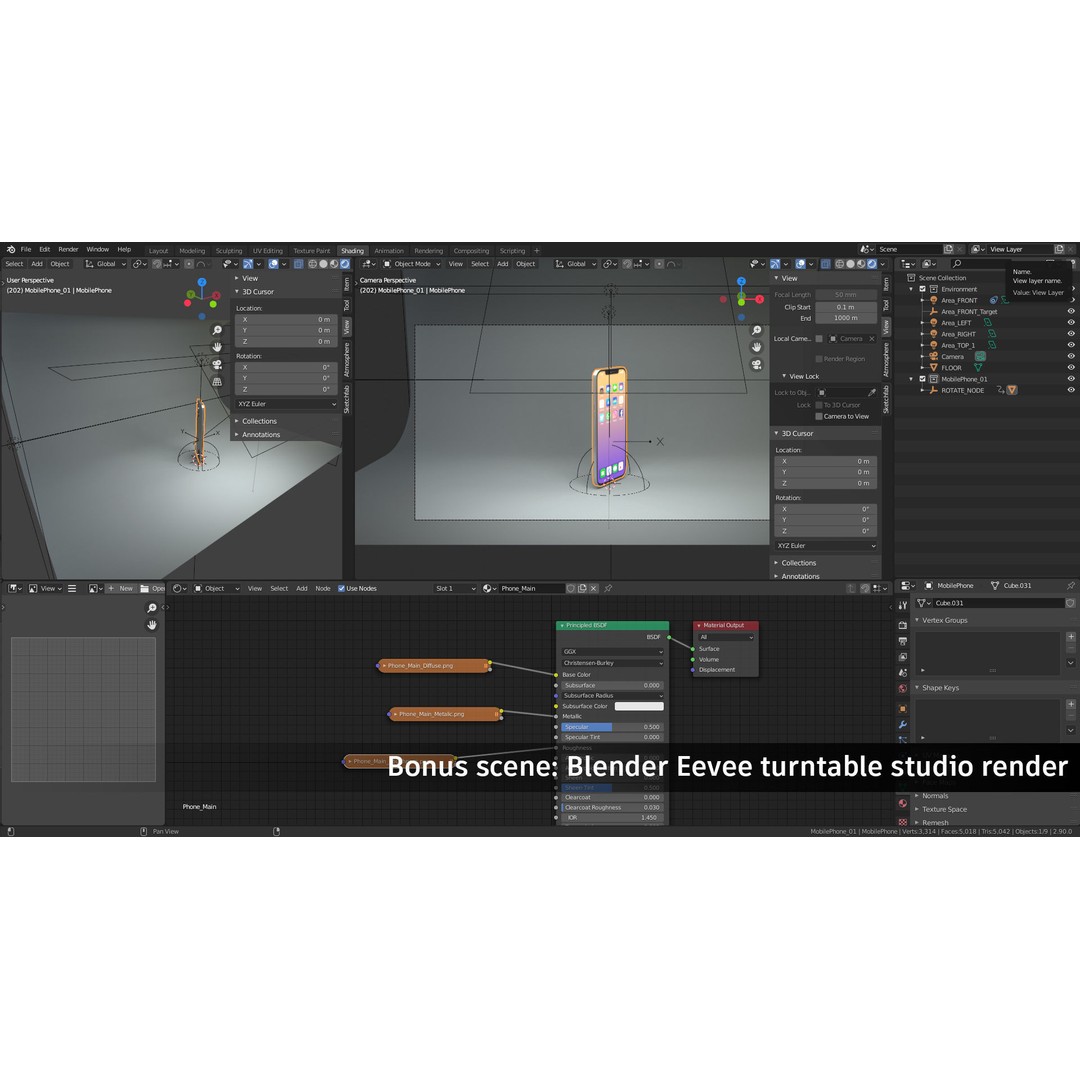The width and height of the screenshot is (1080, 1080).
Task: Click the FLOOR mesh data icon in outliner
Action: [978, 367]
